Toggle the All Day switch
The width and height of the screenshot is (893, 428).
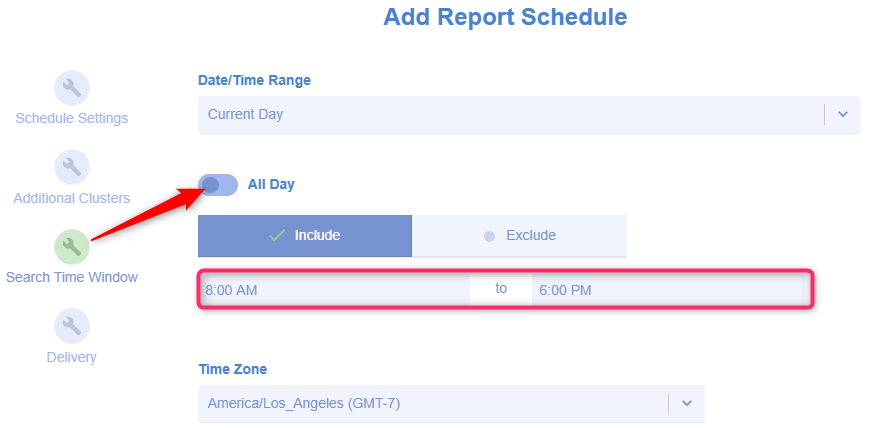click(x=218, y=184)
